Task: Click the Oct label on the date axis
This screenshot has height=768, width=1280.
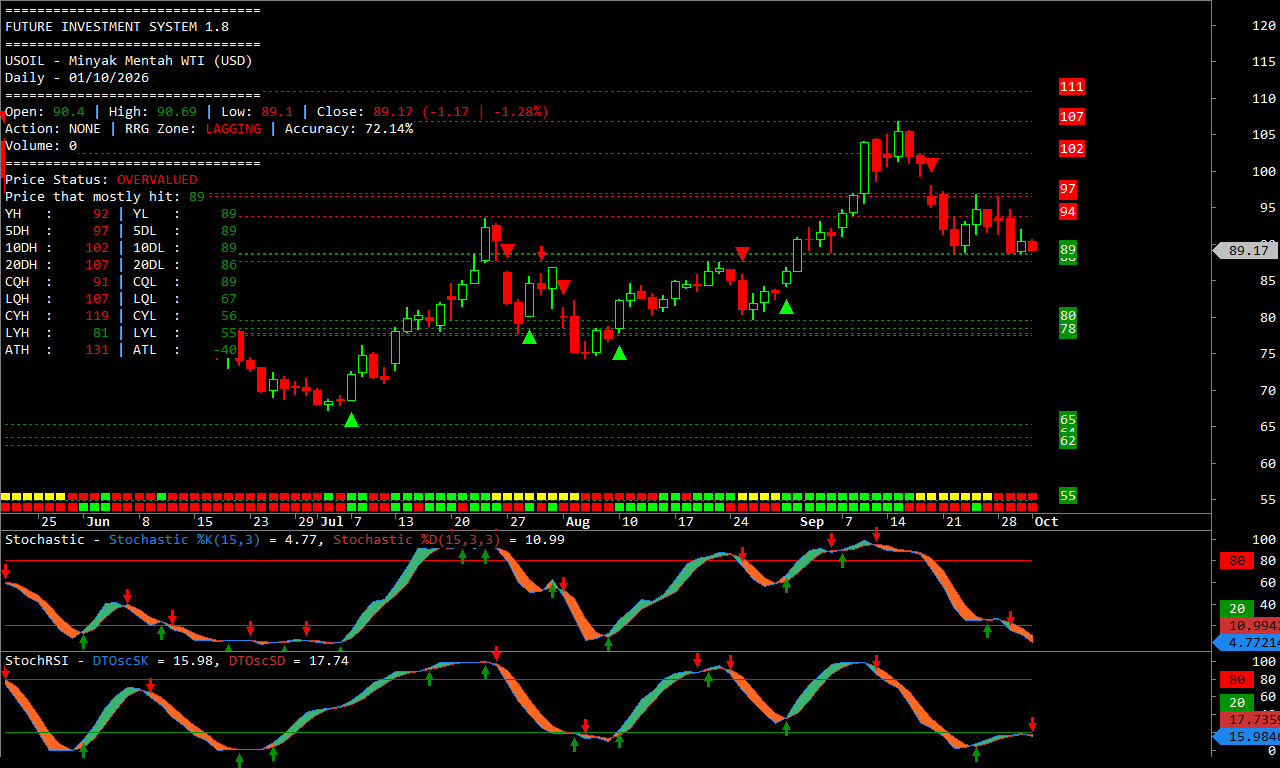Action: pos(1046,522)
